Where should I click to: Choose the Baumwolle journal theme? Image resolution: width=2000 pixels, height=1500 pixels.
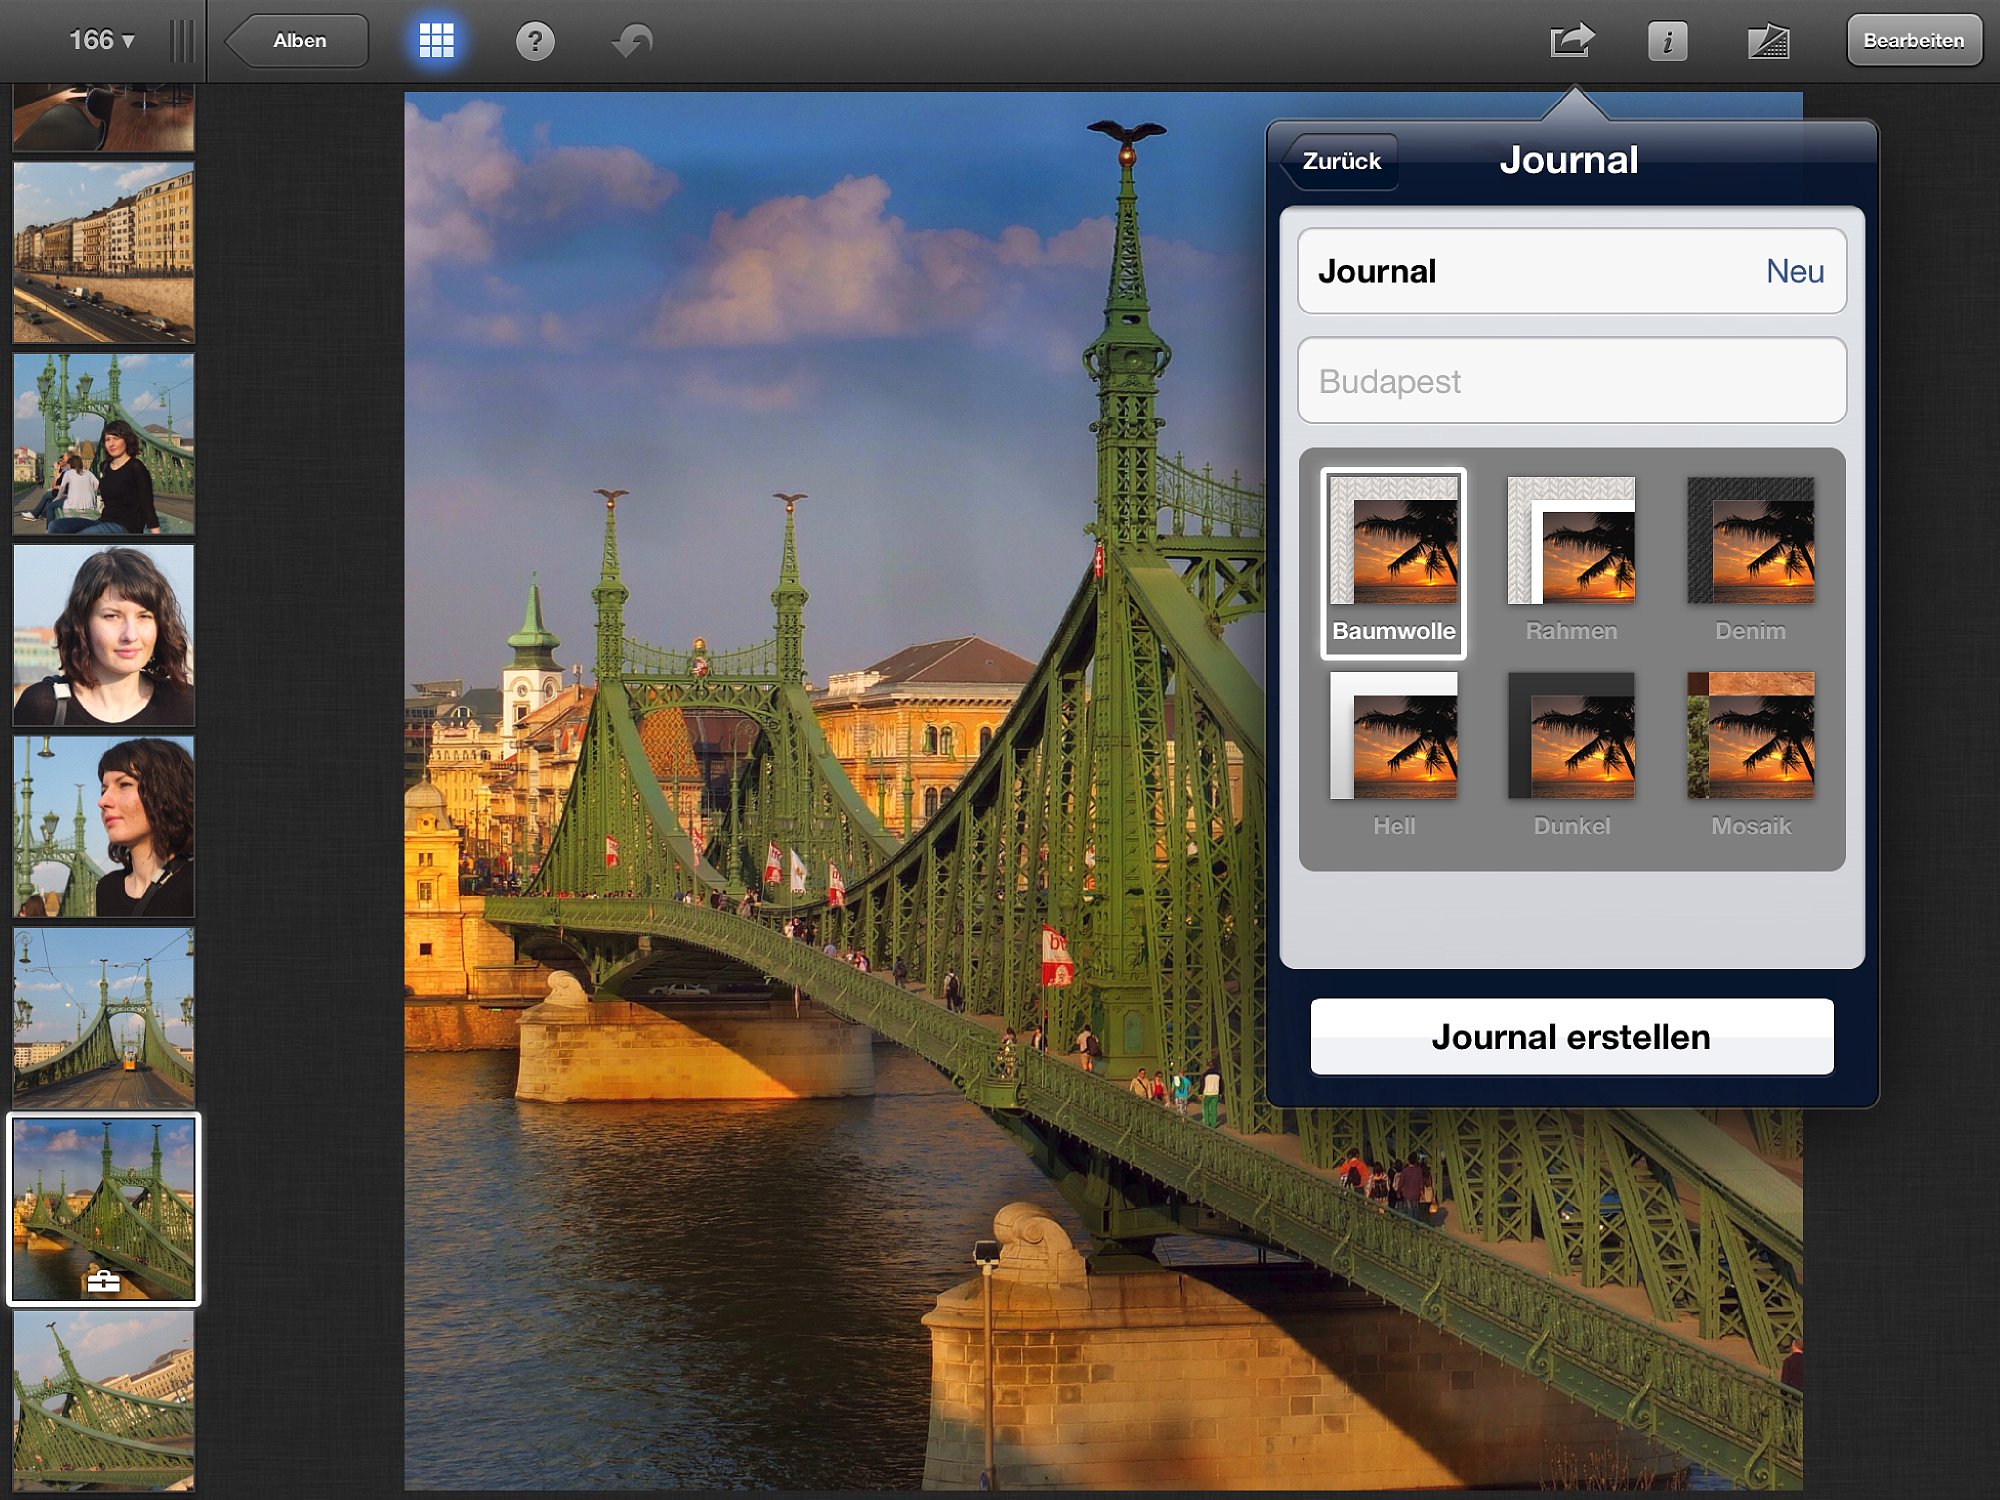1393,563
